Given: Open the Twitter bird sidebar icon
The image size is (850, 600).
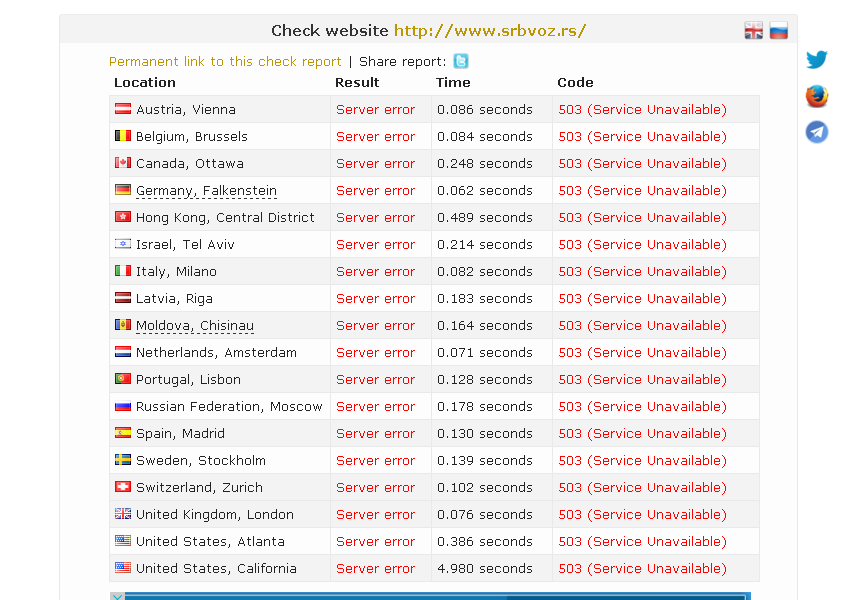Looking at the screenshot, I should coord(816,59).
